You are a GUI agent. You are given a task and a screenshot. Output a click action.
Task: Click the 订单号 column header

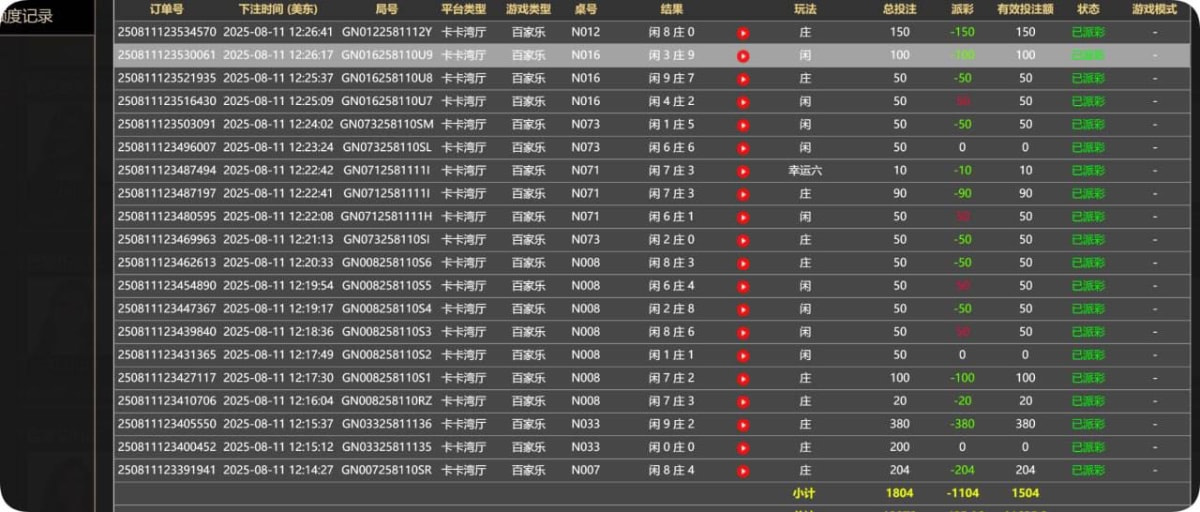point(166,9)
